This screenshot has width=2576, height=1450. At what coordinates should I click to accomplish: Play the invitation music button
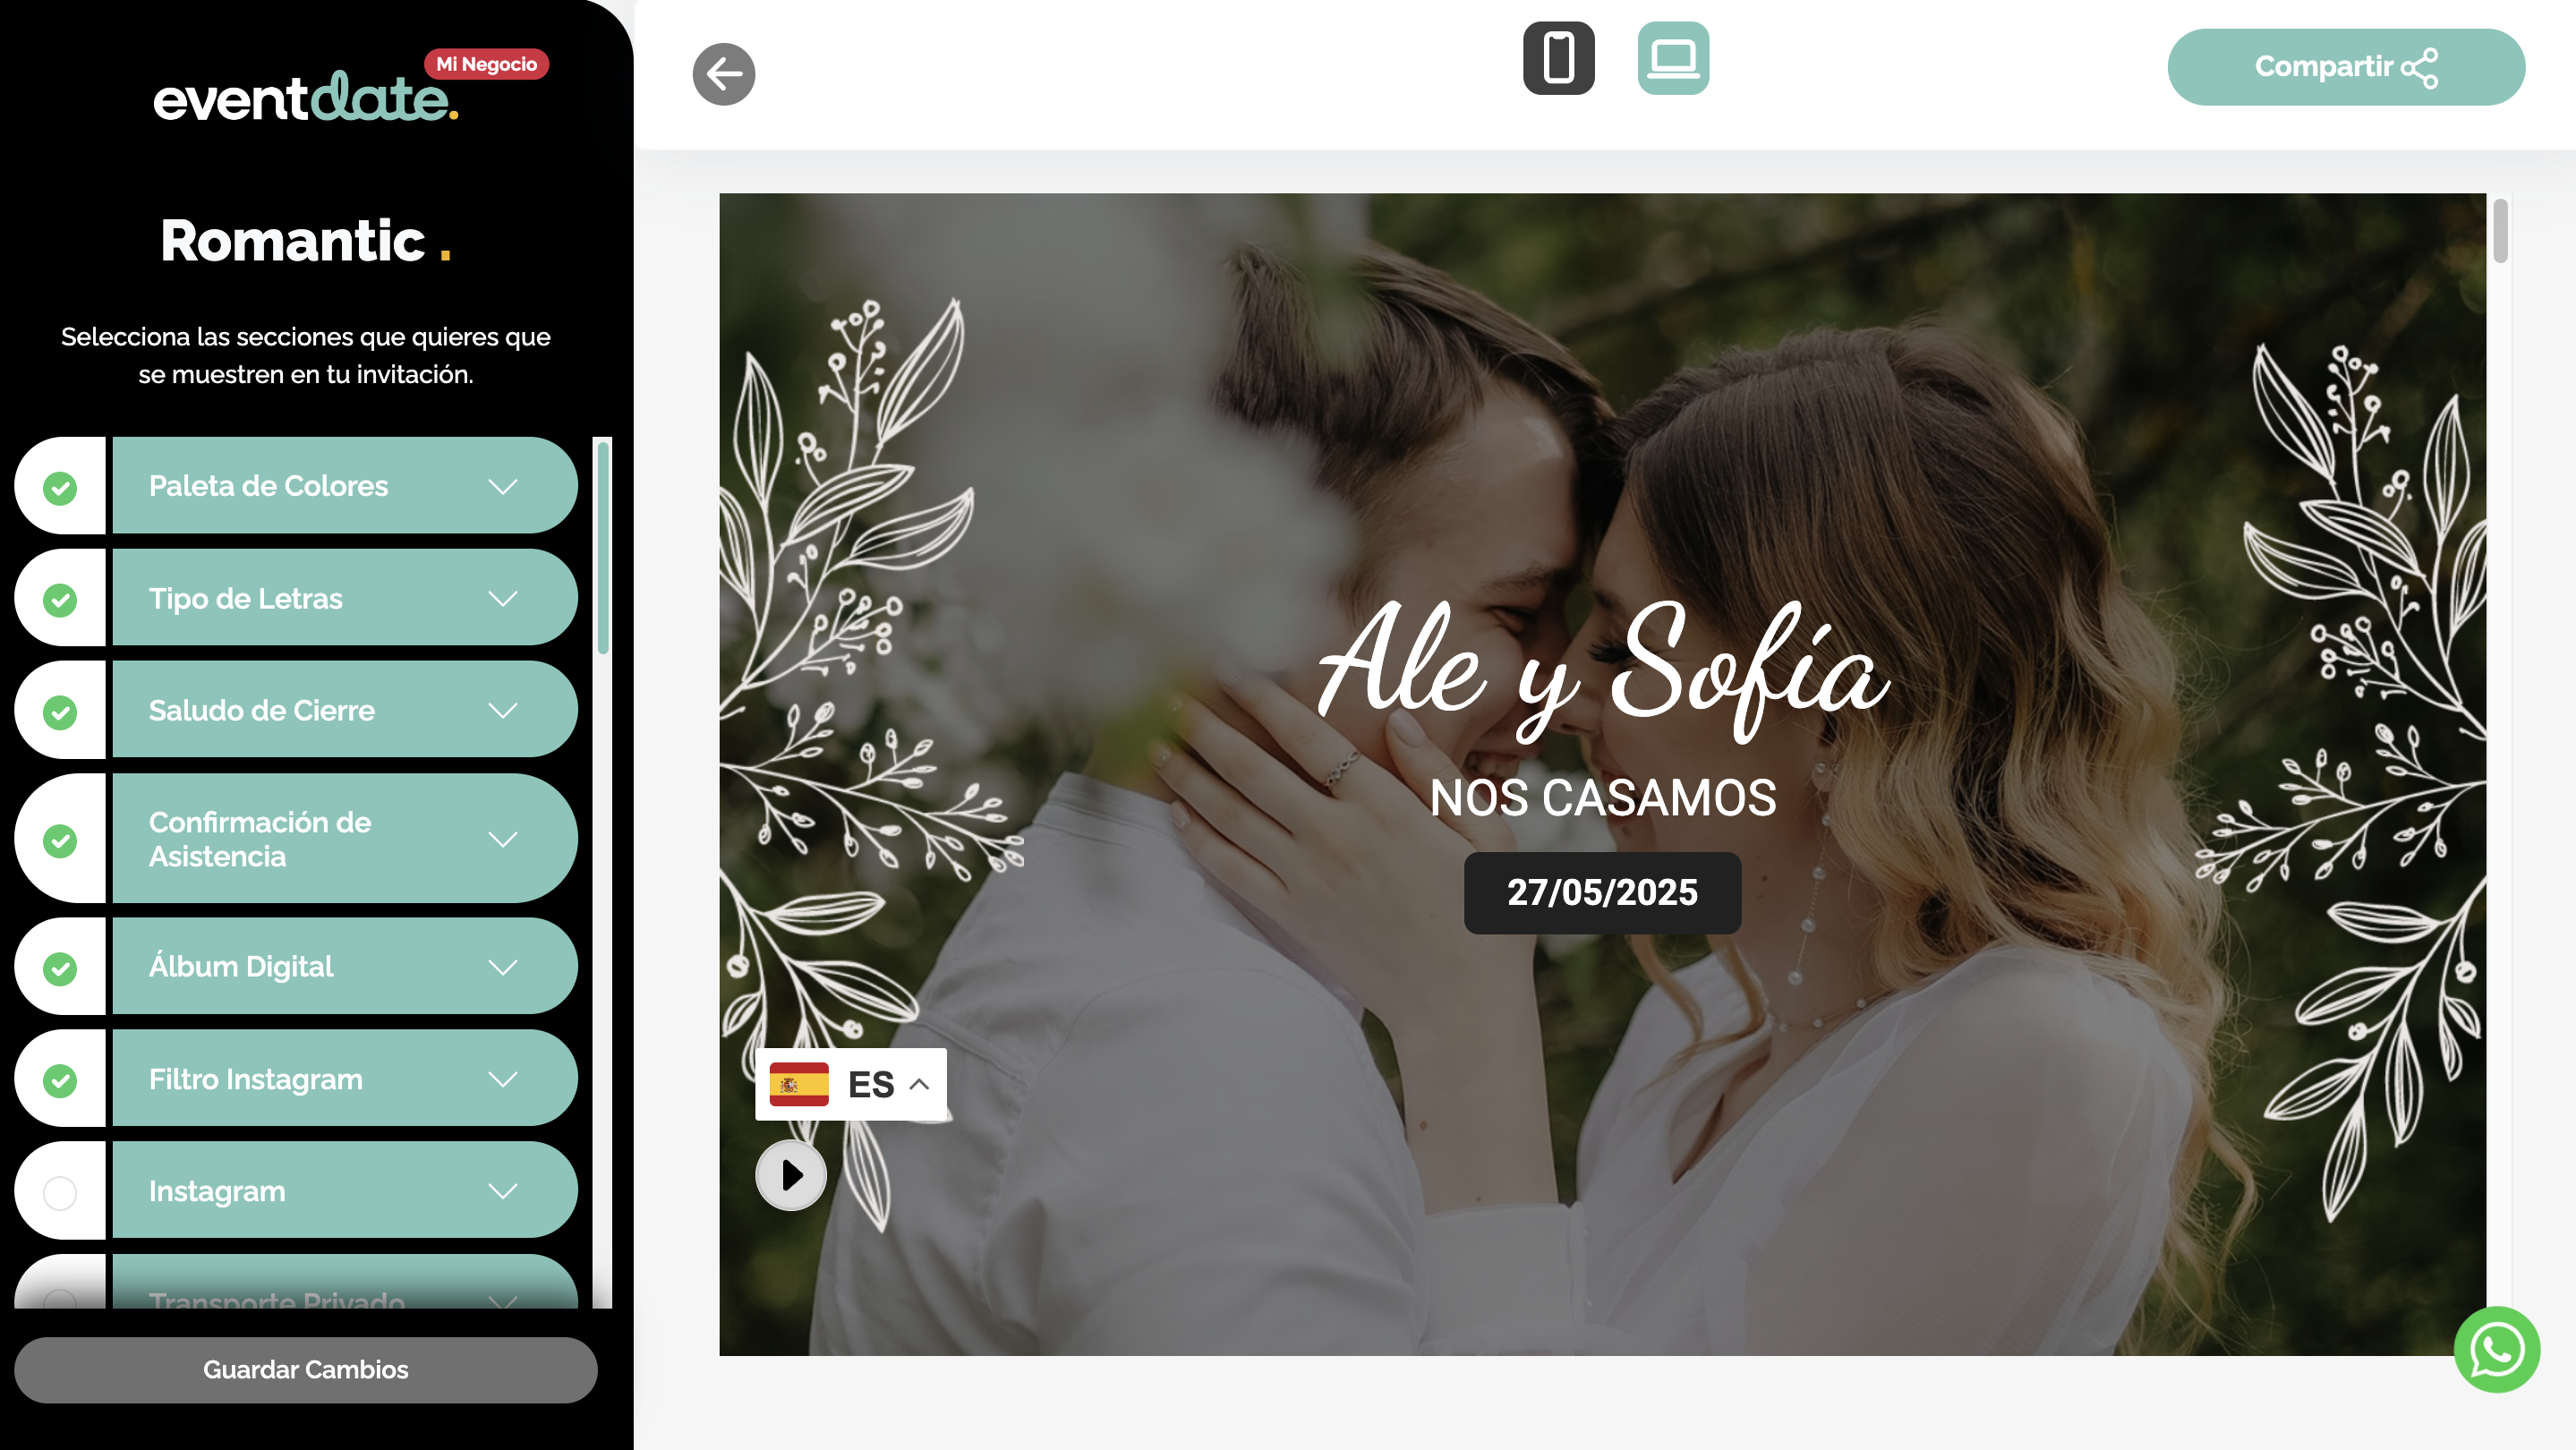pyautogui.click(x=791, y=1175)
